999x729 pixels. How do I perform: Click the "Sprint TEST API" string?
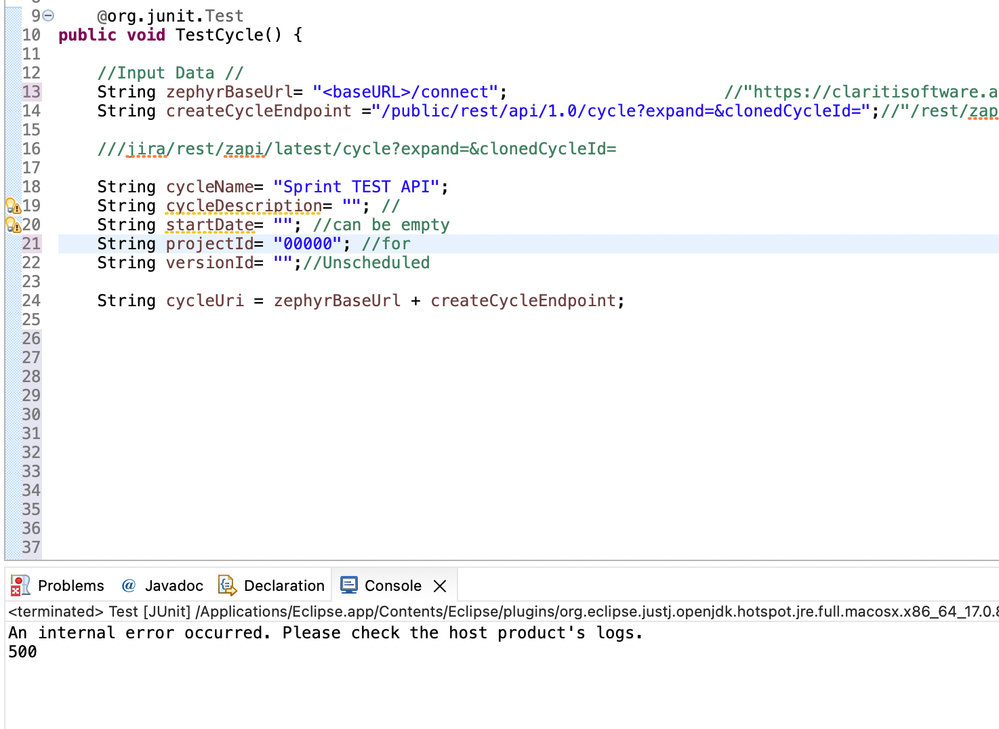coord(356,187)
